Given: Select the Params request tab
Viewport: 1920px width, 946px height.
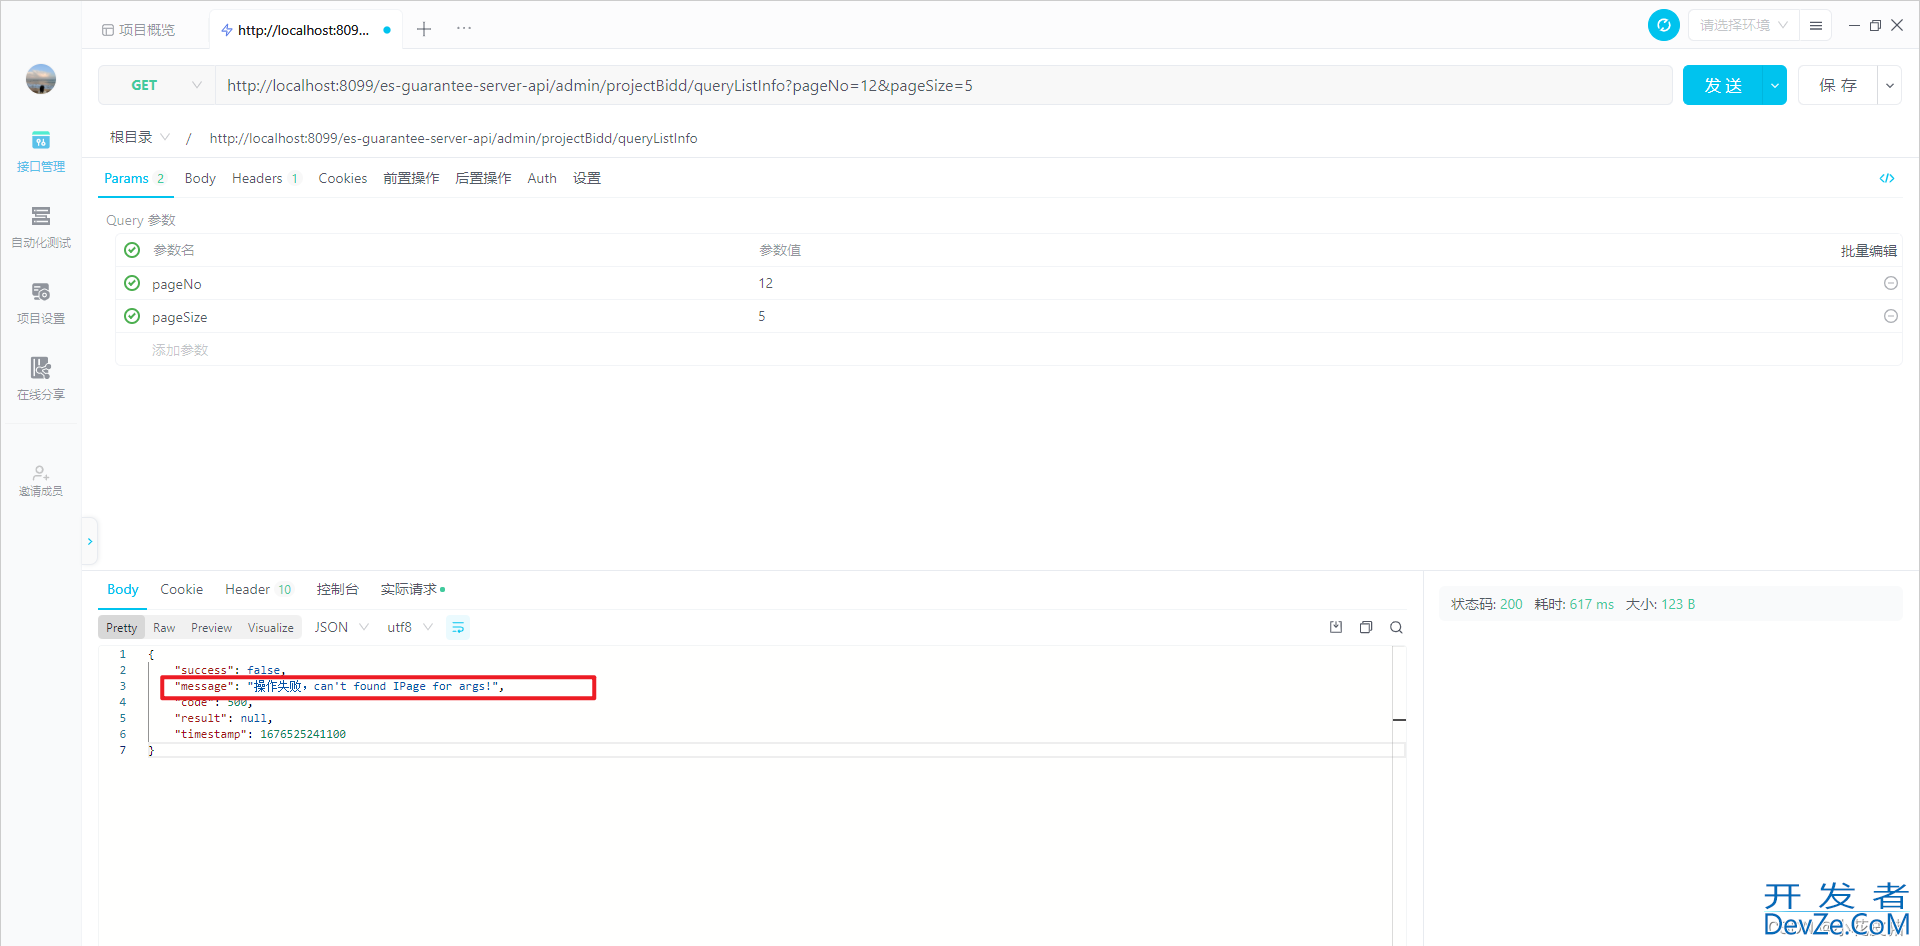Looking at the screenshot, I should (134, 178).
